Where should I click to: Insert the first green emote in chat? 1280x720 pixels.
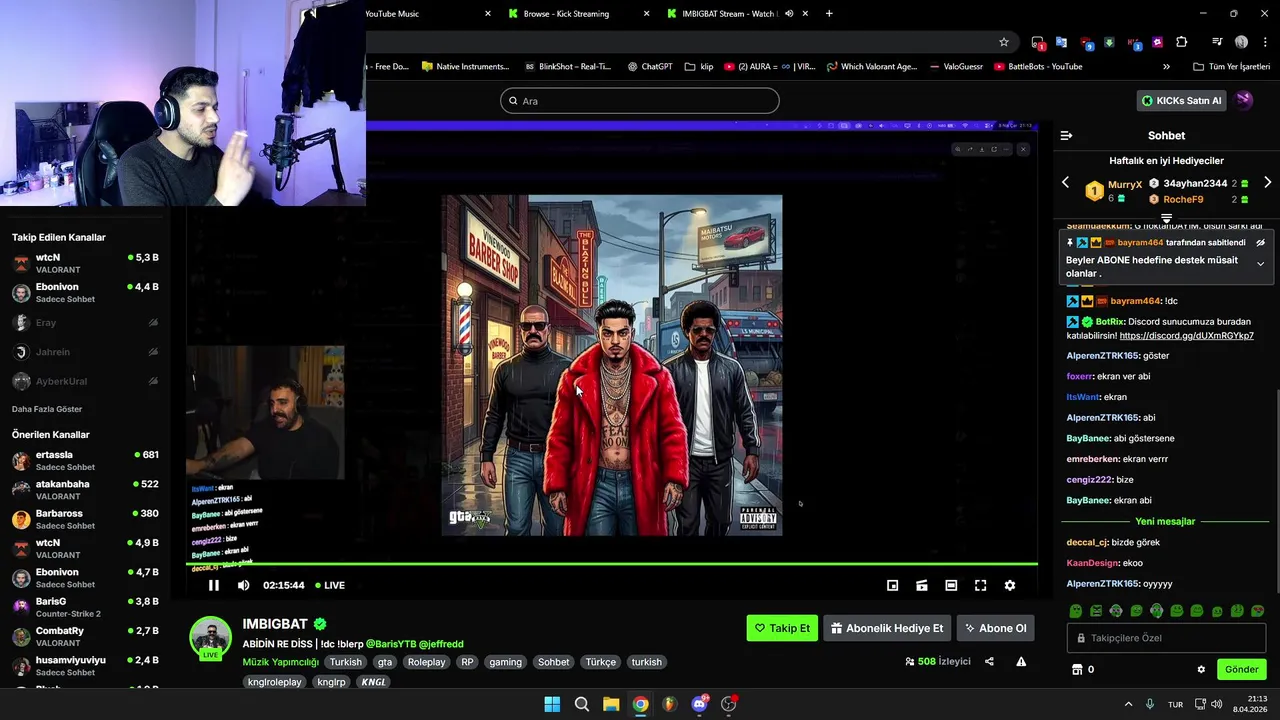pyautogui.click(x=1076, y=611)
